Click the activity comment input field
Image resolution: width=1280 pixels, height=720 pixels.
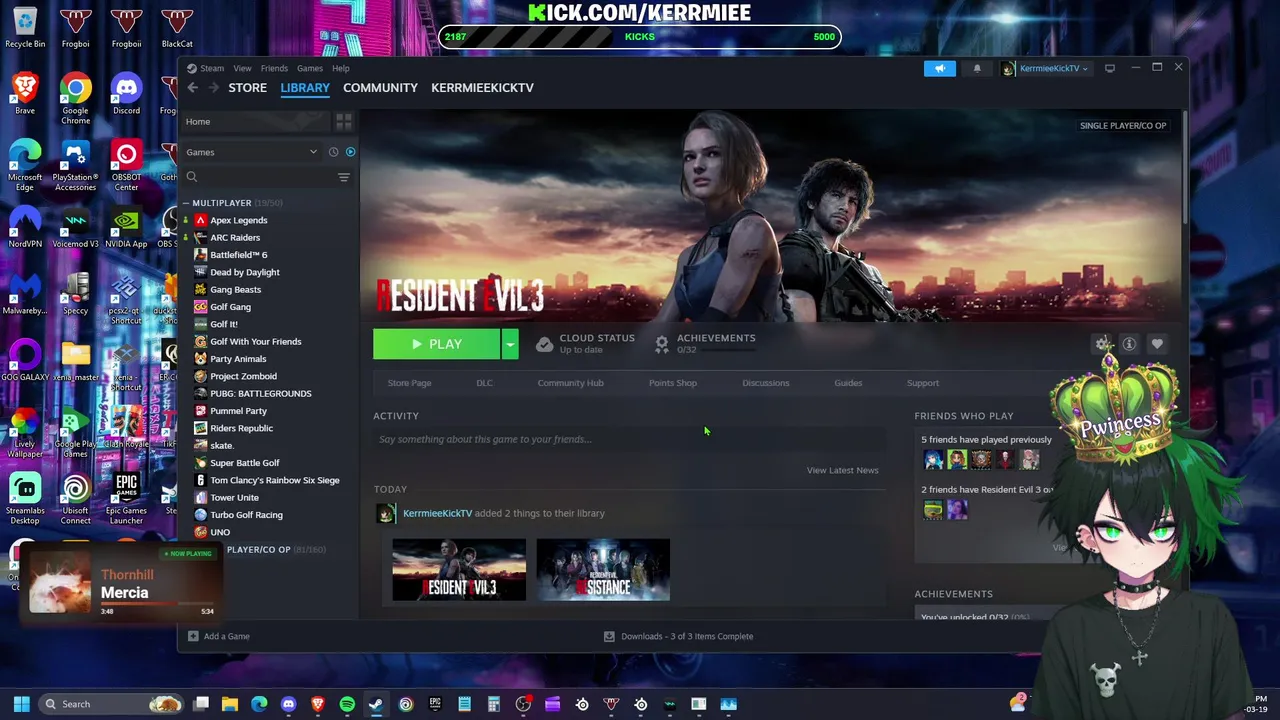click(x=629, y=439)
